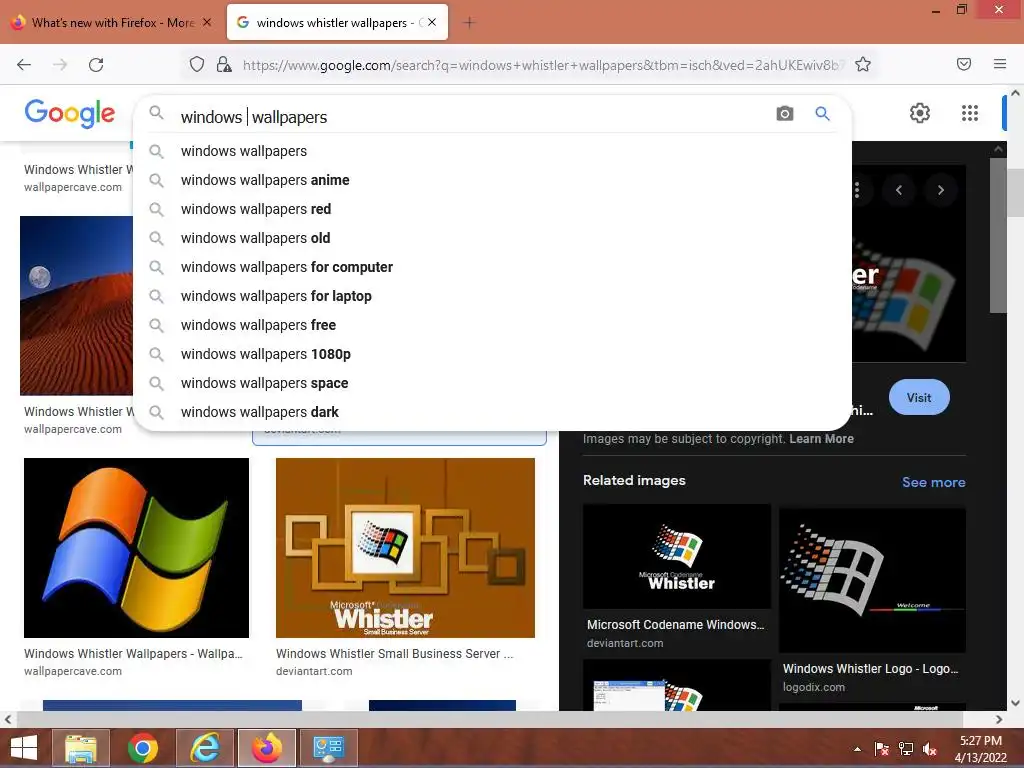
Task: Open Microsoft Codename Whistler related image
Action: coord(677,556)
